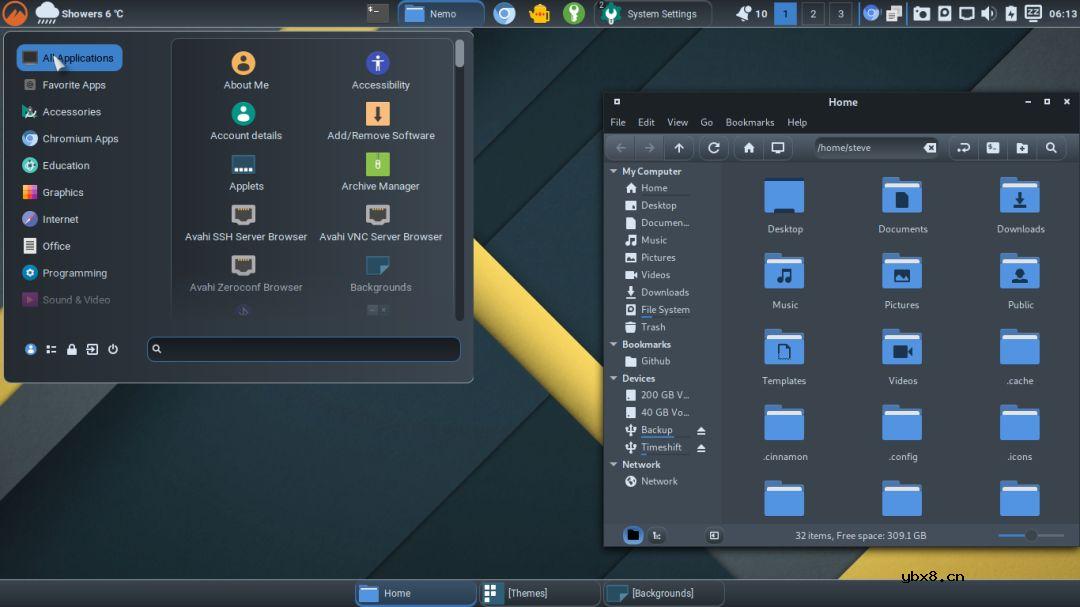Click the lock screen icon in menu
1080x607 pixels.
pos(71,349)
